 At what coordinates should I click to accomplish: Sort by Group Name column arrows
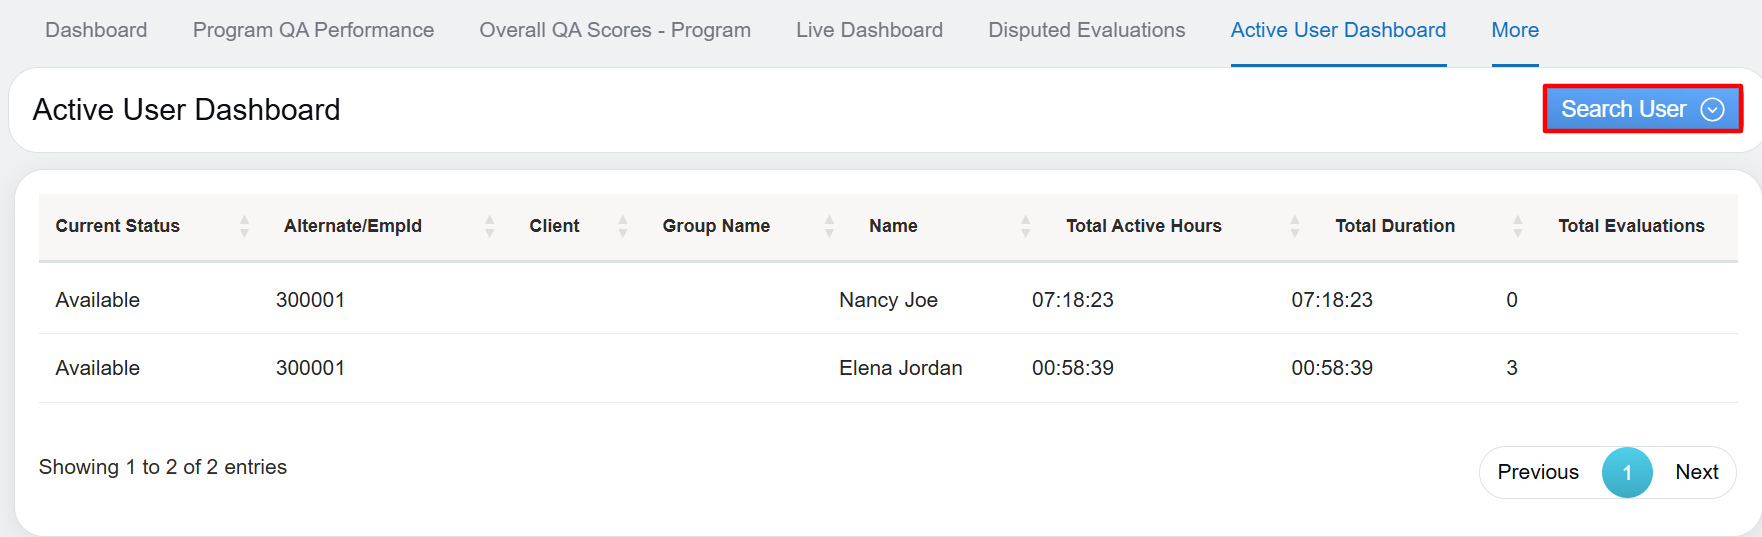[828, 226]
